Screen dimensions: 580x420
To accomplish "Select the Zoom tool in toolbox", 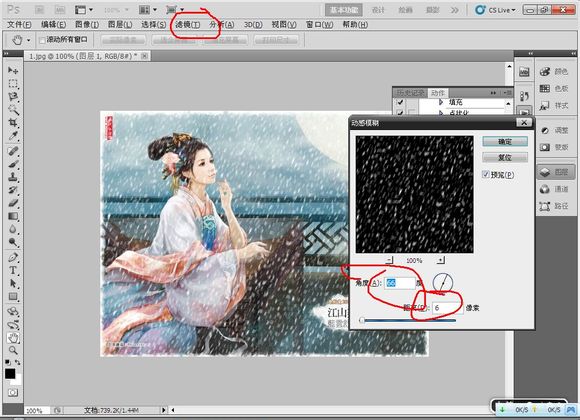I will 13,350.
